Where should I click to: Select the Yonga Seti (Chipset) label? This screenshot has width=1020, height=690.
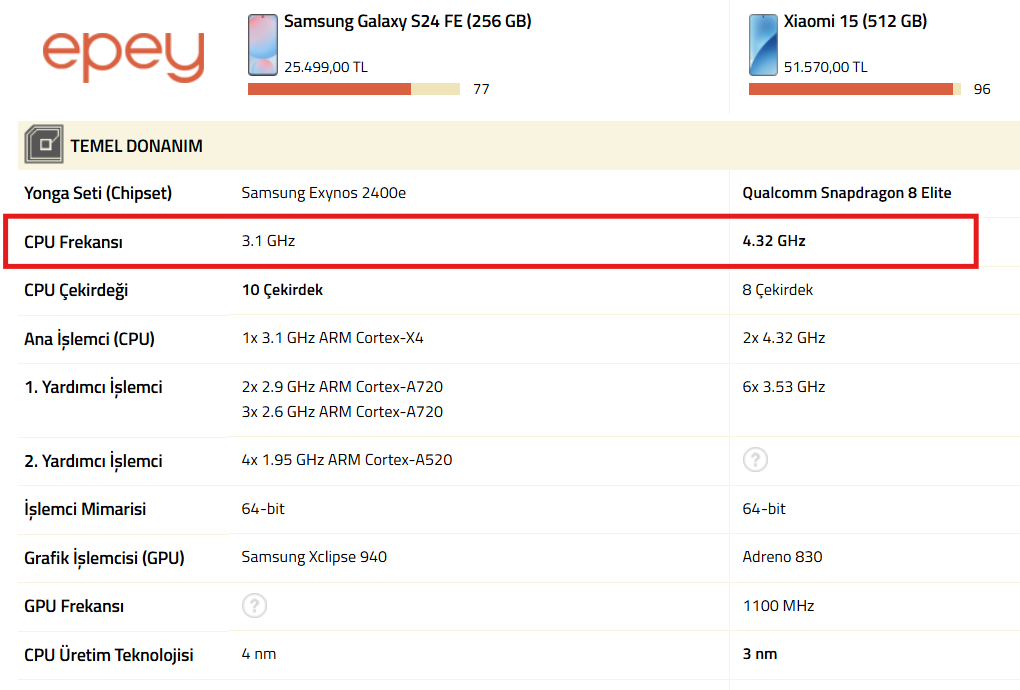click(x=98, y=193)
